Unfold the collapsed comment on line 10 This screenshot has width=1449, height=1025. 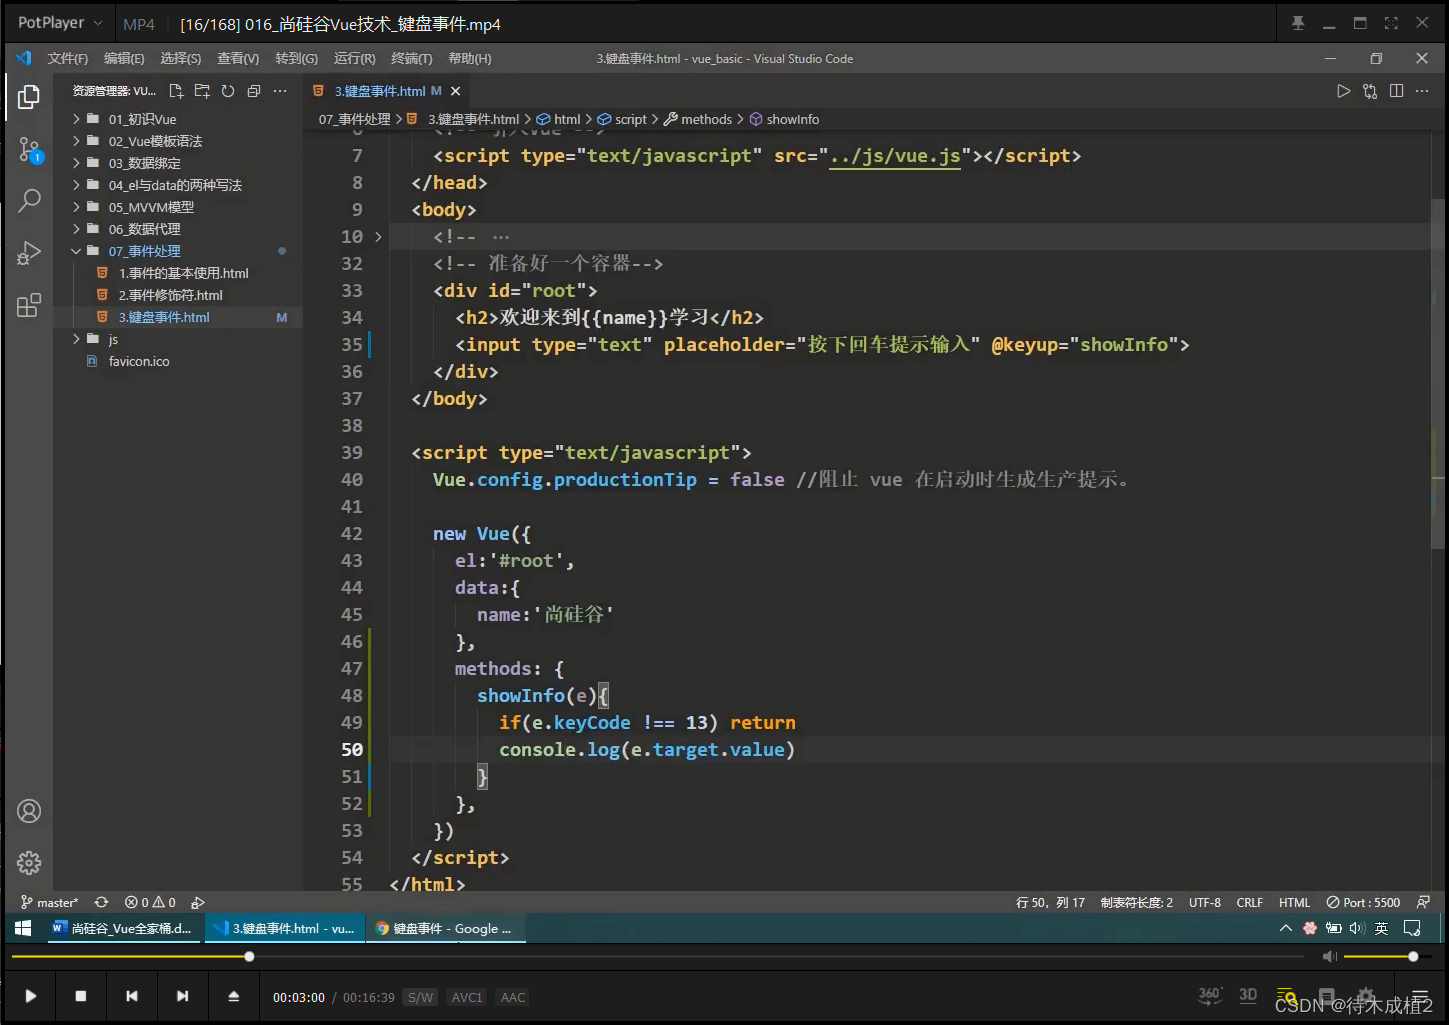(x=378, y=237)
